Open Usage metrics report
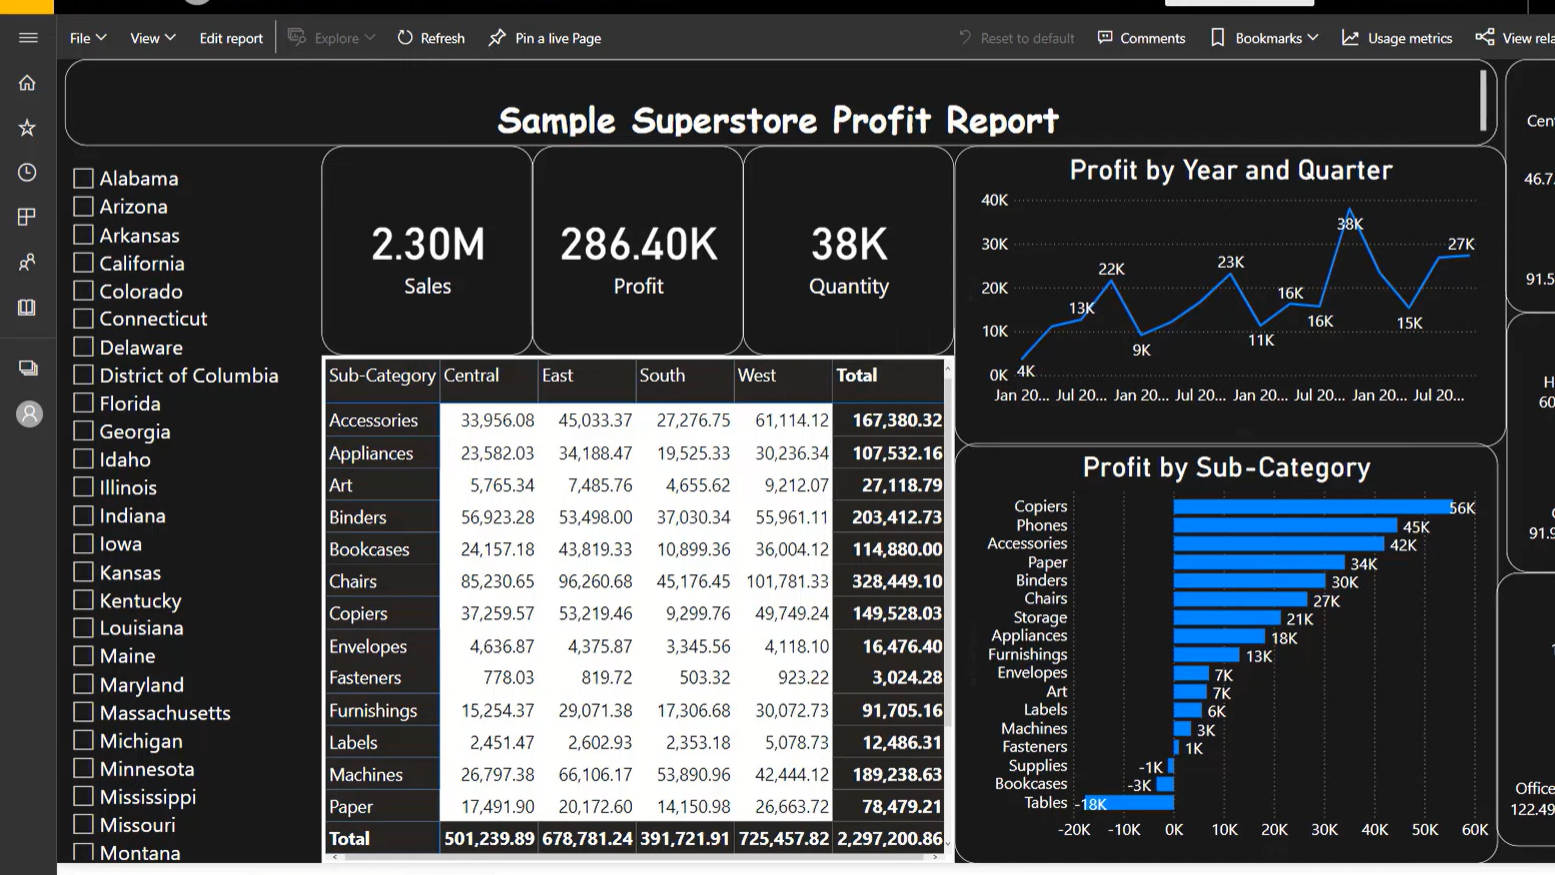 tap(1397, 38)
